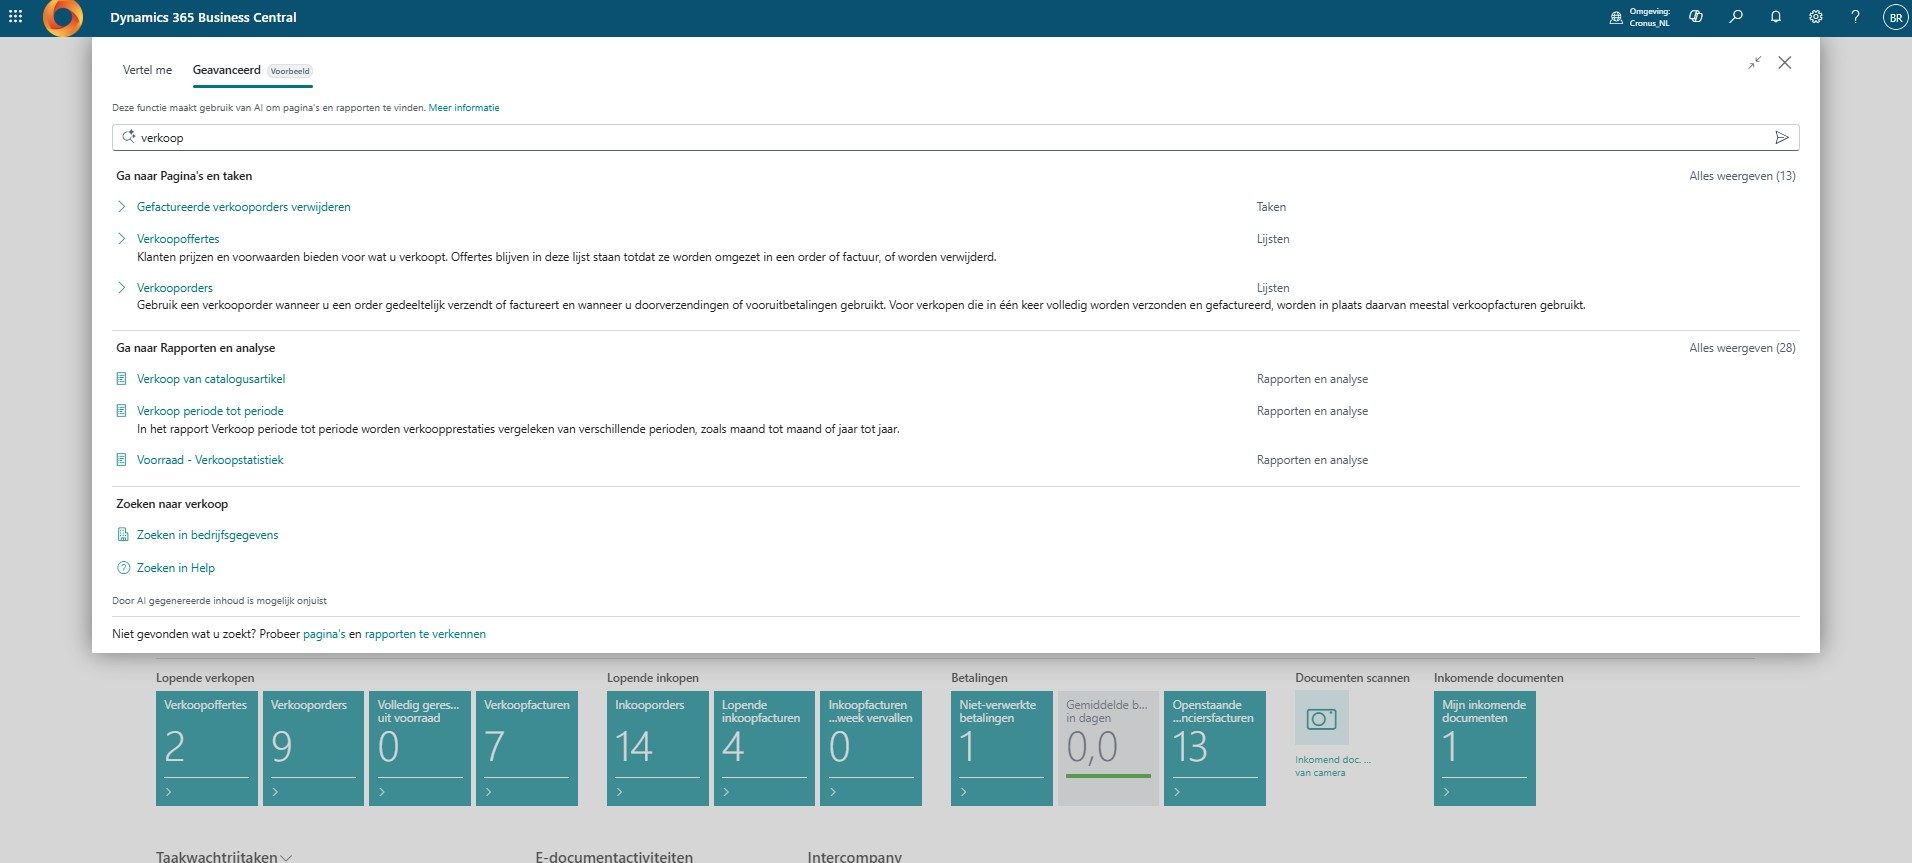Open the app launcher waffle icon
Screen dimensions: 1912x863
15,17
